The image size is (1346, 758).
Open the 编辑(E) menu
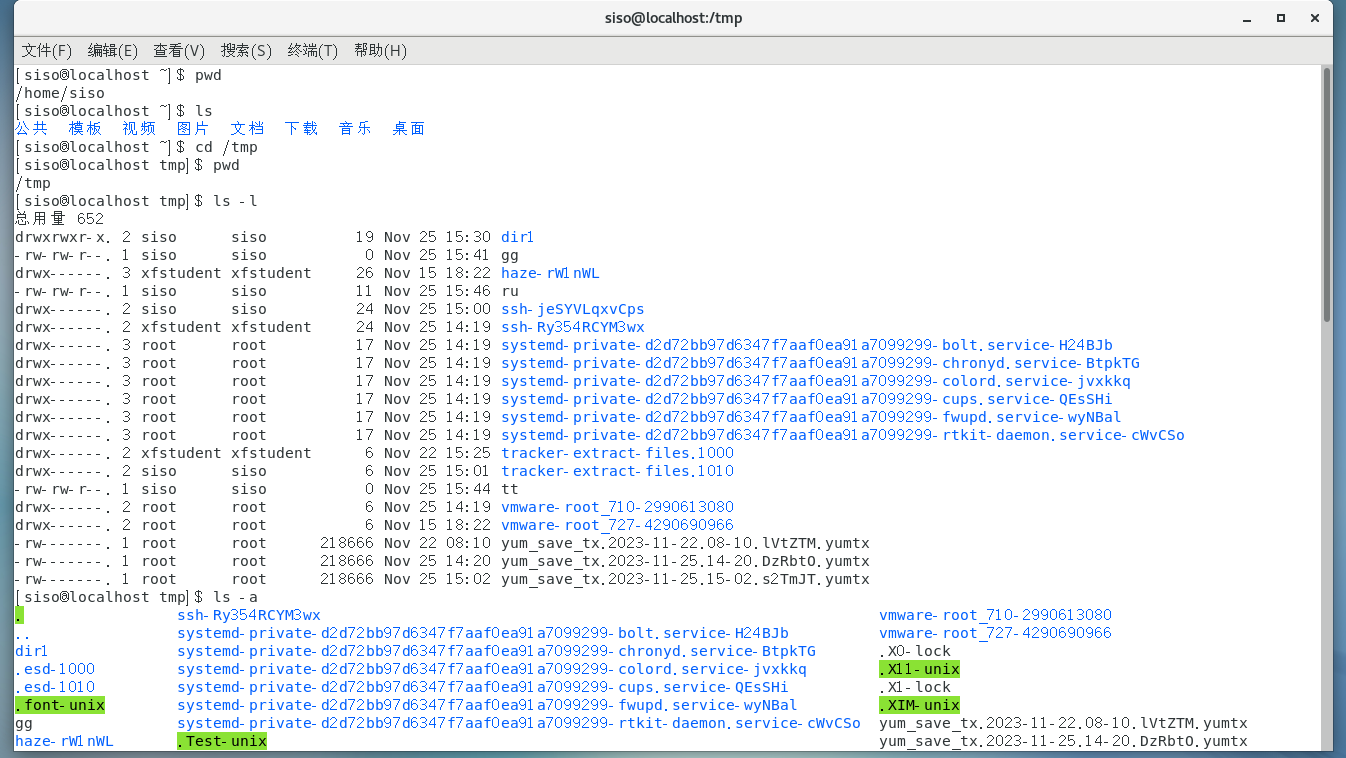[x=113, y=50]
